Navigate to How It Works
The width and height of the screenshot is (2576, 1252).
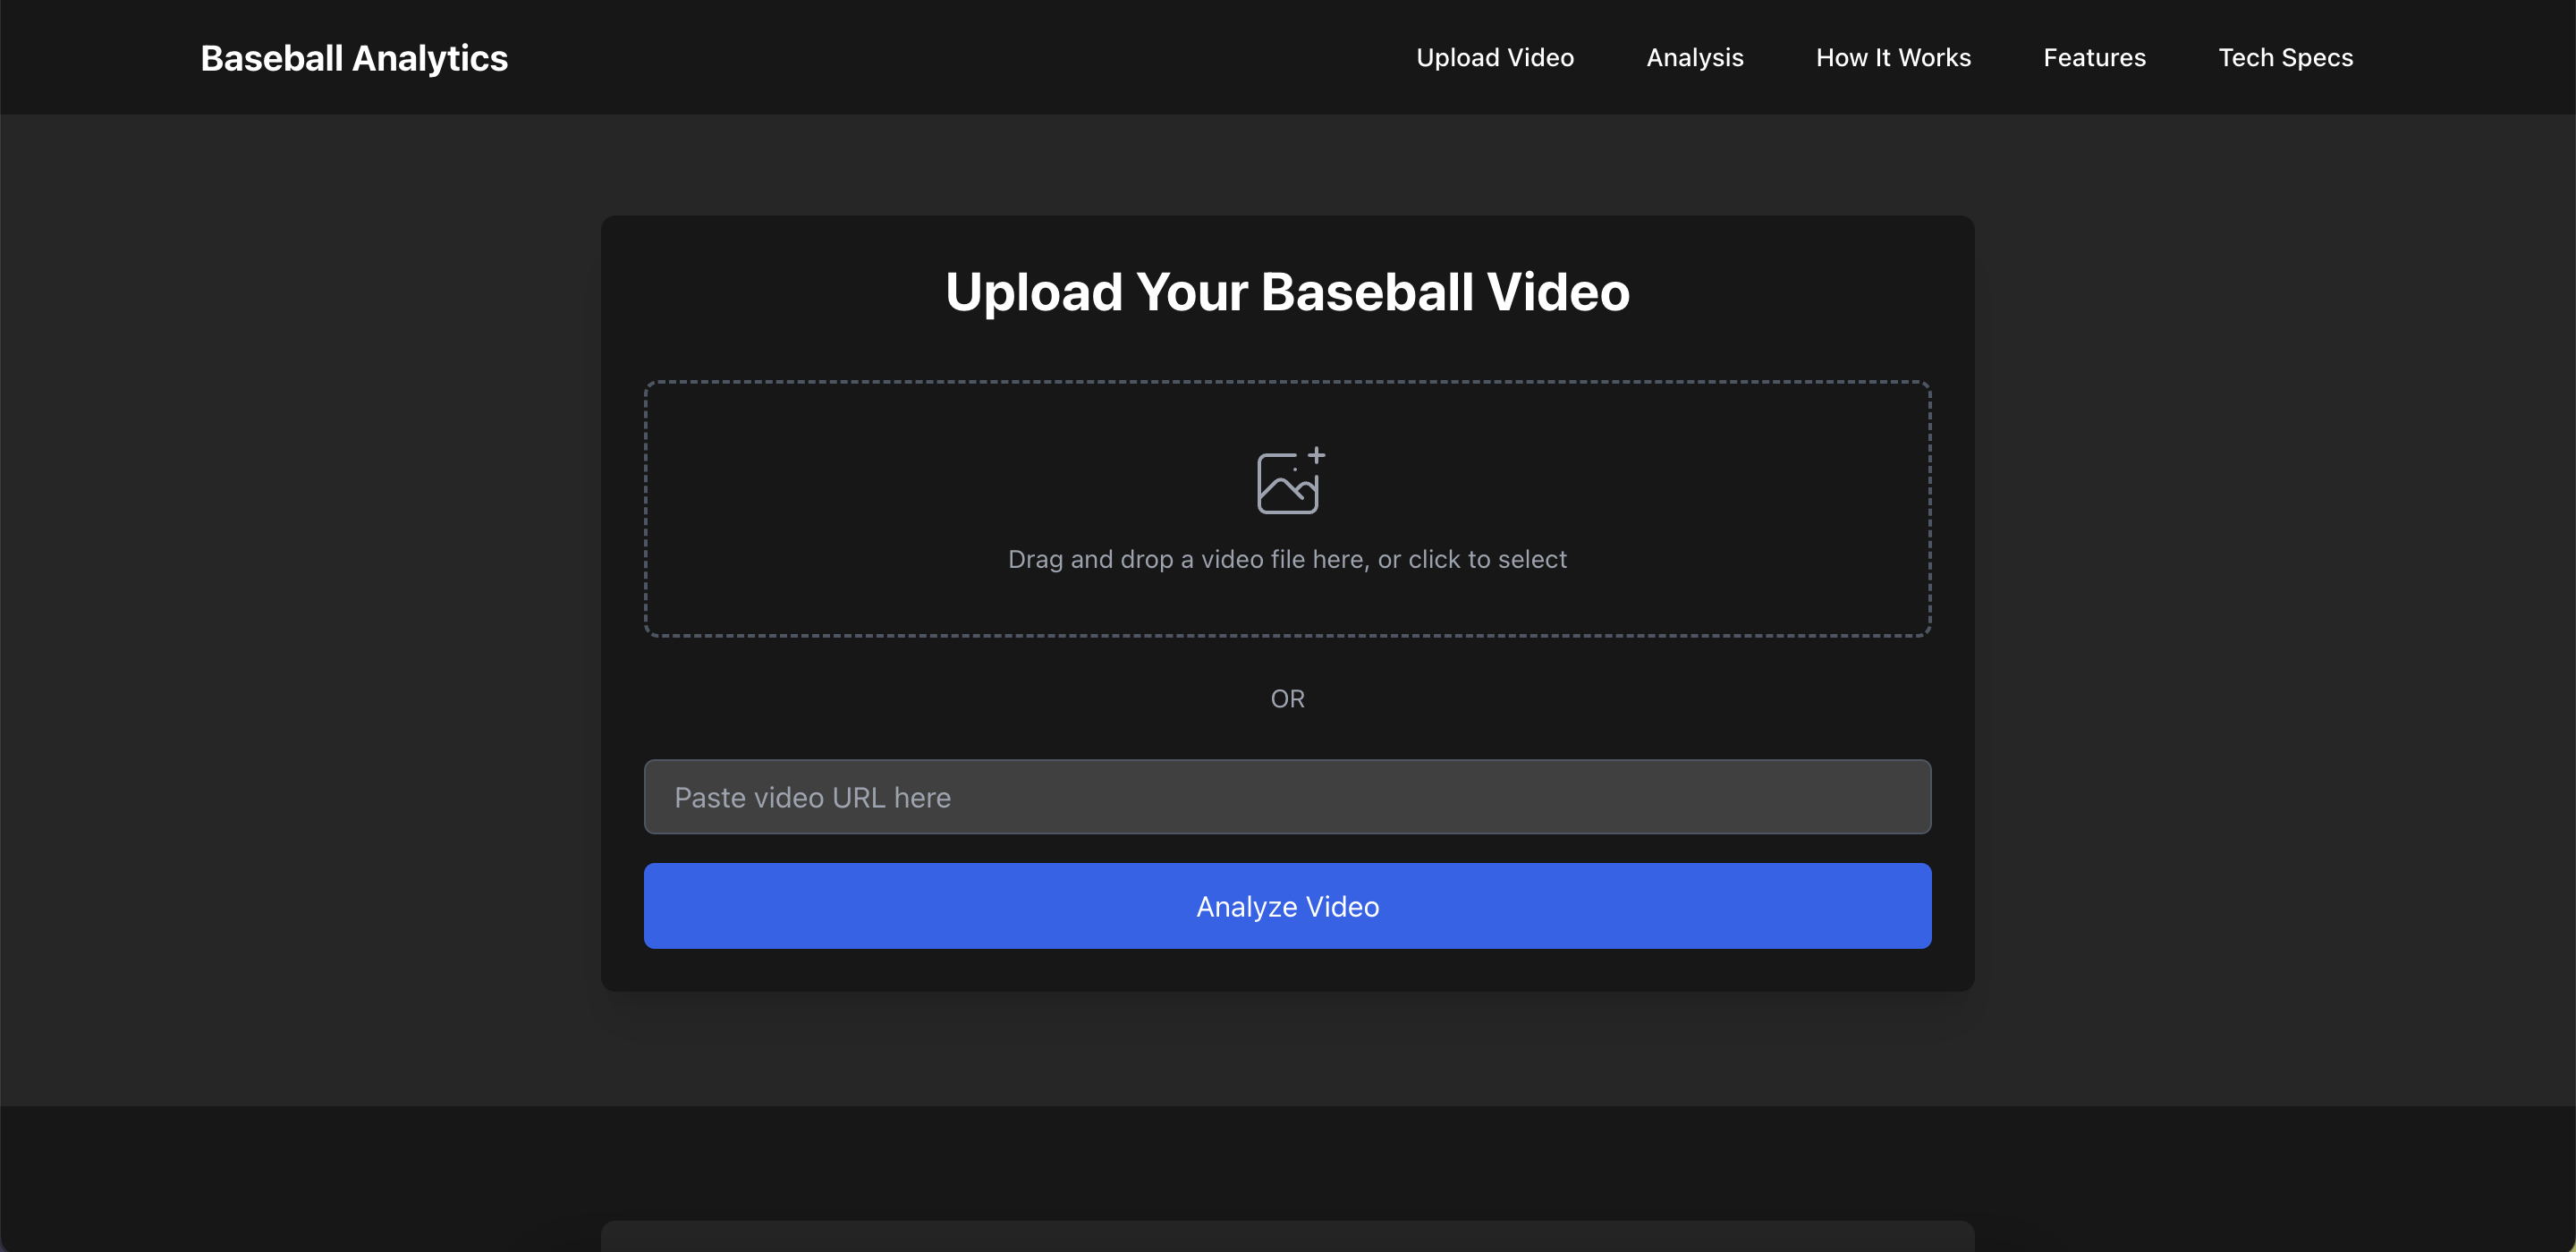tap(1892, 58)
